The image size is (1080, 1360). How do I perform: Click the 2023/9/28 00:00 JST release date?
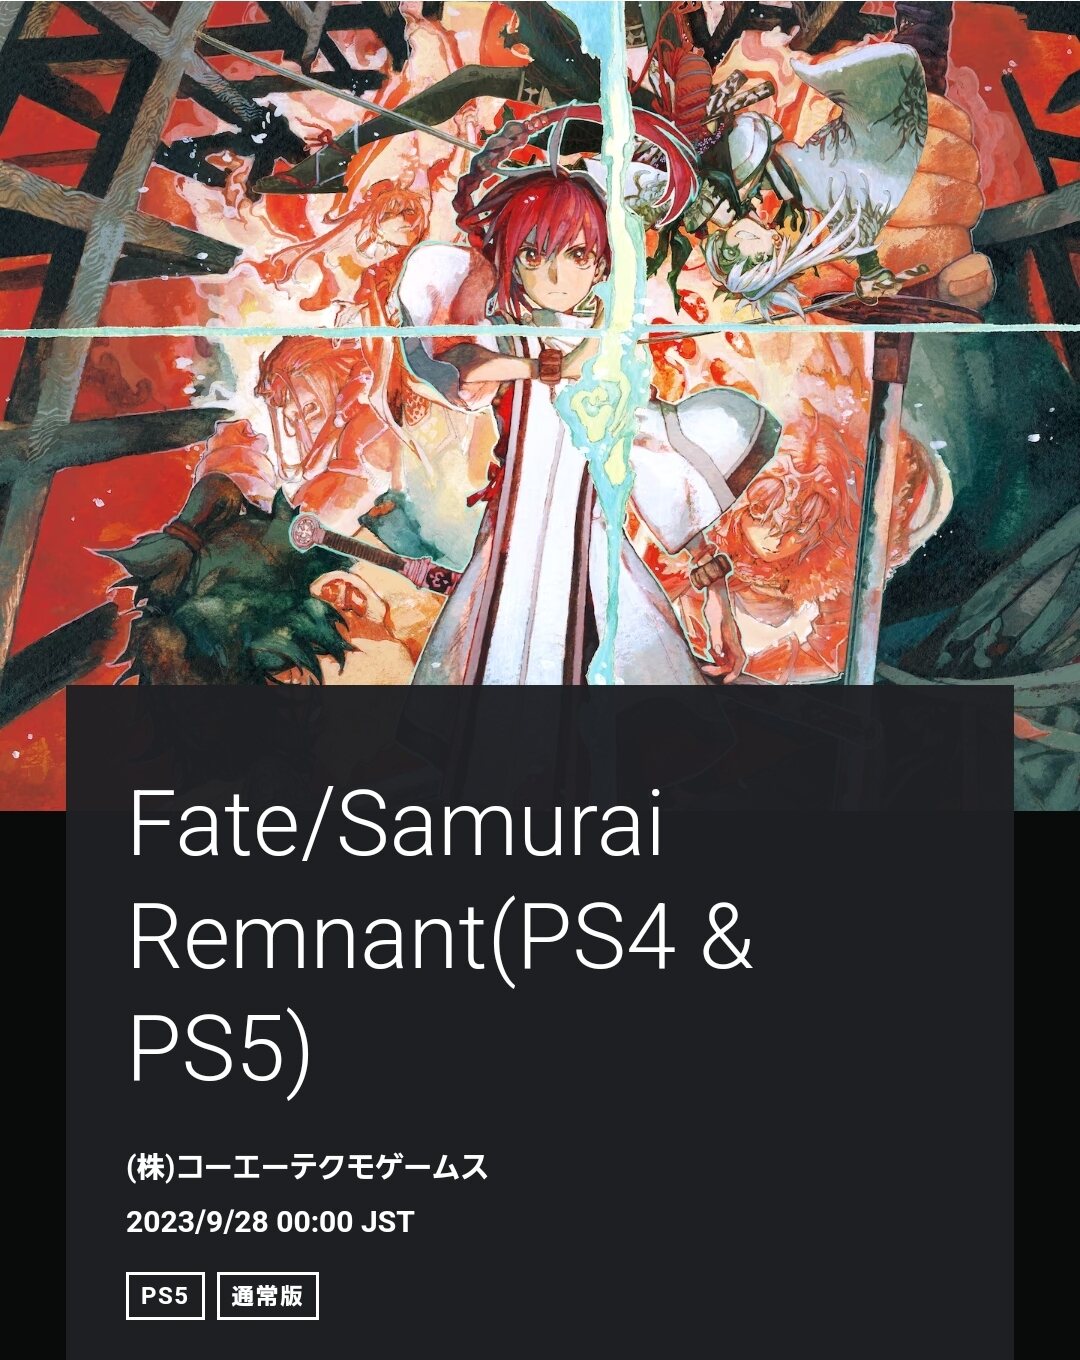click(270, 1222)
